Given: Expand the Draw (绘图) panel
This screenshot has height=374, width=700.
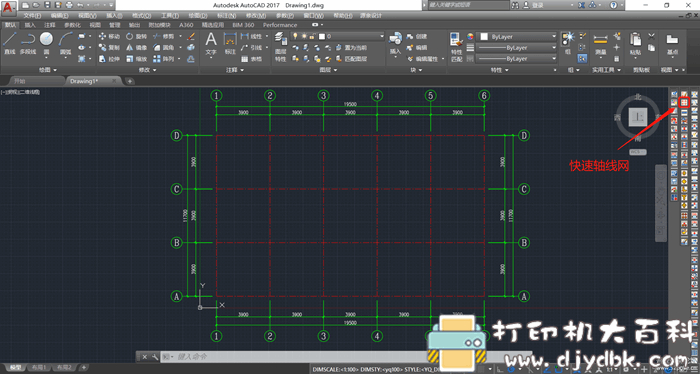Looking at the screenshot, I should [48, 70].
